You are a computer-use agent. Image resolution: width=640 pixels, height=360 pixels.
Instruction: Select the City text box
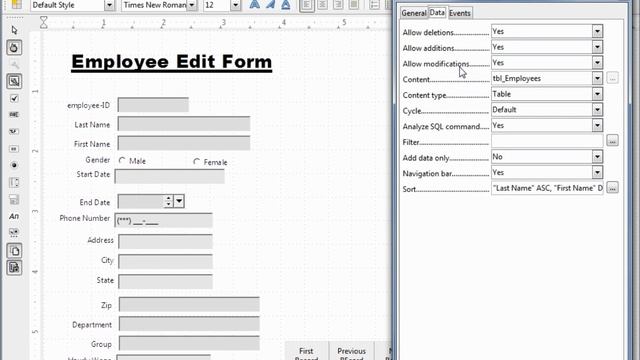(165, 261)
